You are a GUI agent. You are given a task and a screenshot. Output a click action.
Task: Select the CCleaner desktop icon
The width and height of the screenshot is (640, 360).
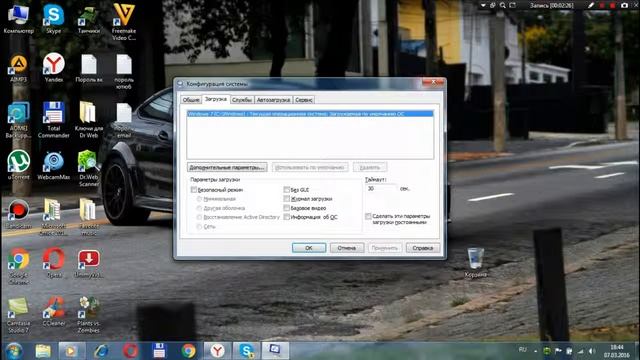click(x=53, y=311)
